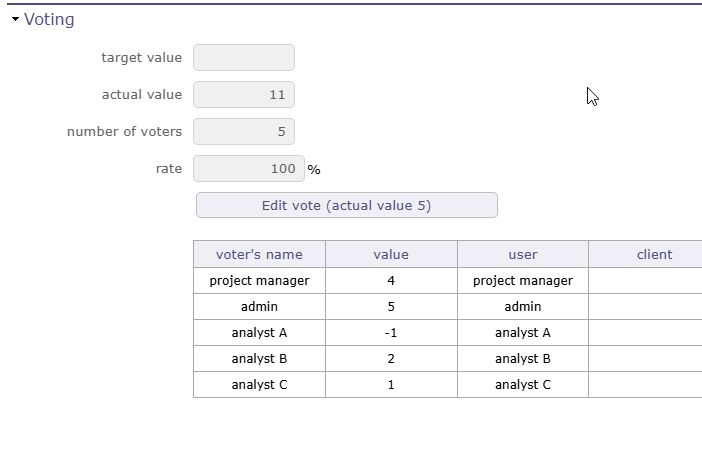Viewport: 702px width, 468px height.
Task: Click the target value field
Action: tap(244, 58)
